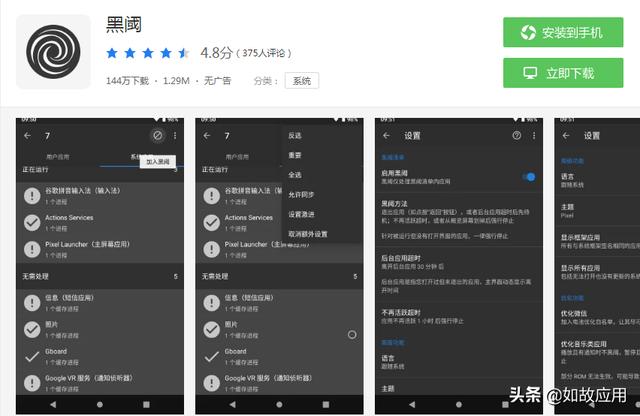
Task: Tap Android home circle in second screenshot
Action: (279, 405)
